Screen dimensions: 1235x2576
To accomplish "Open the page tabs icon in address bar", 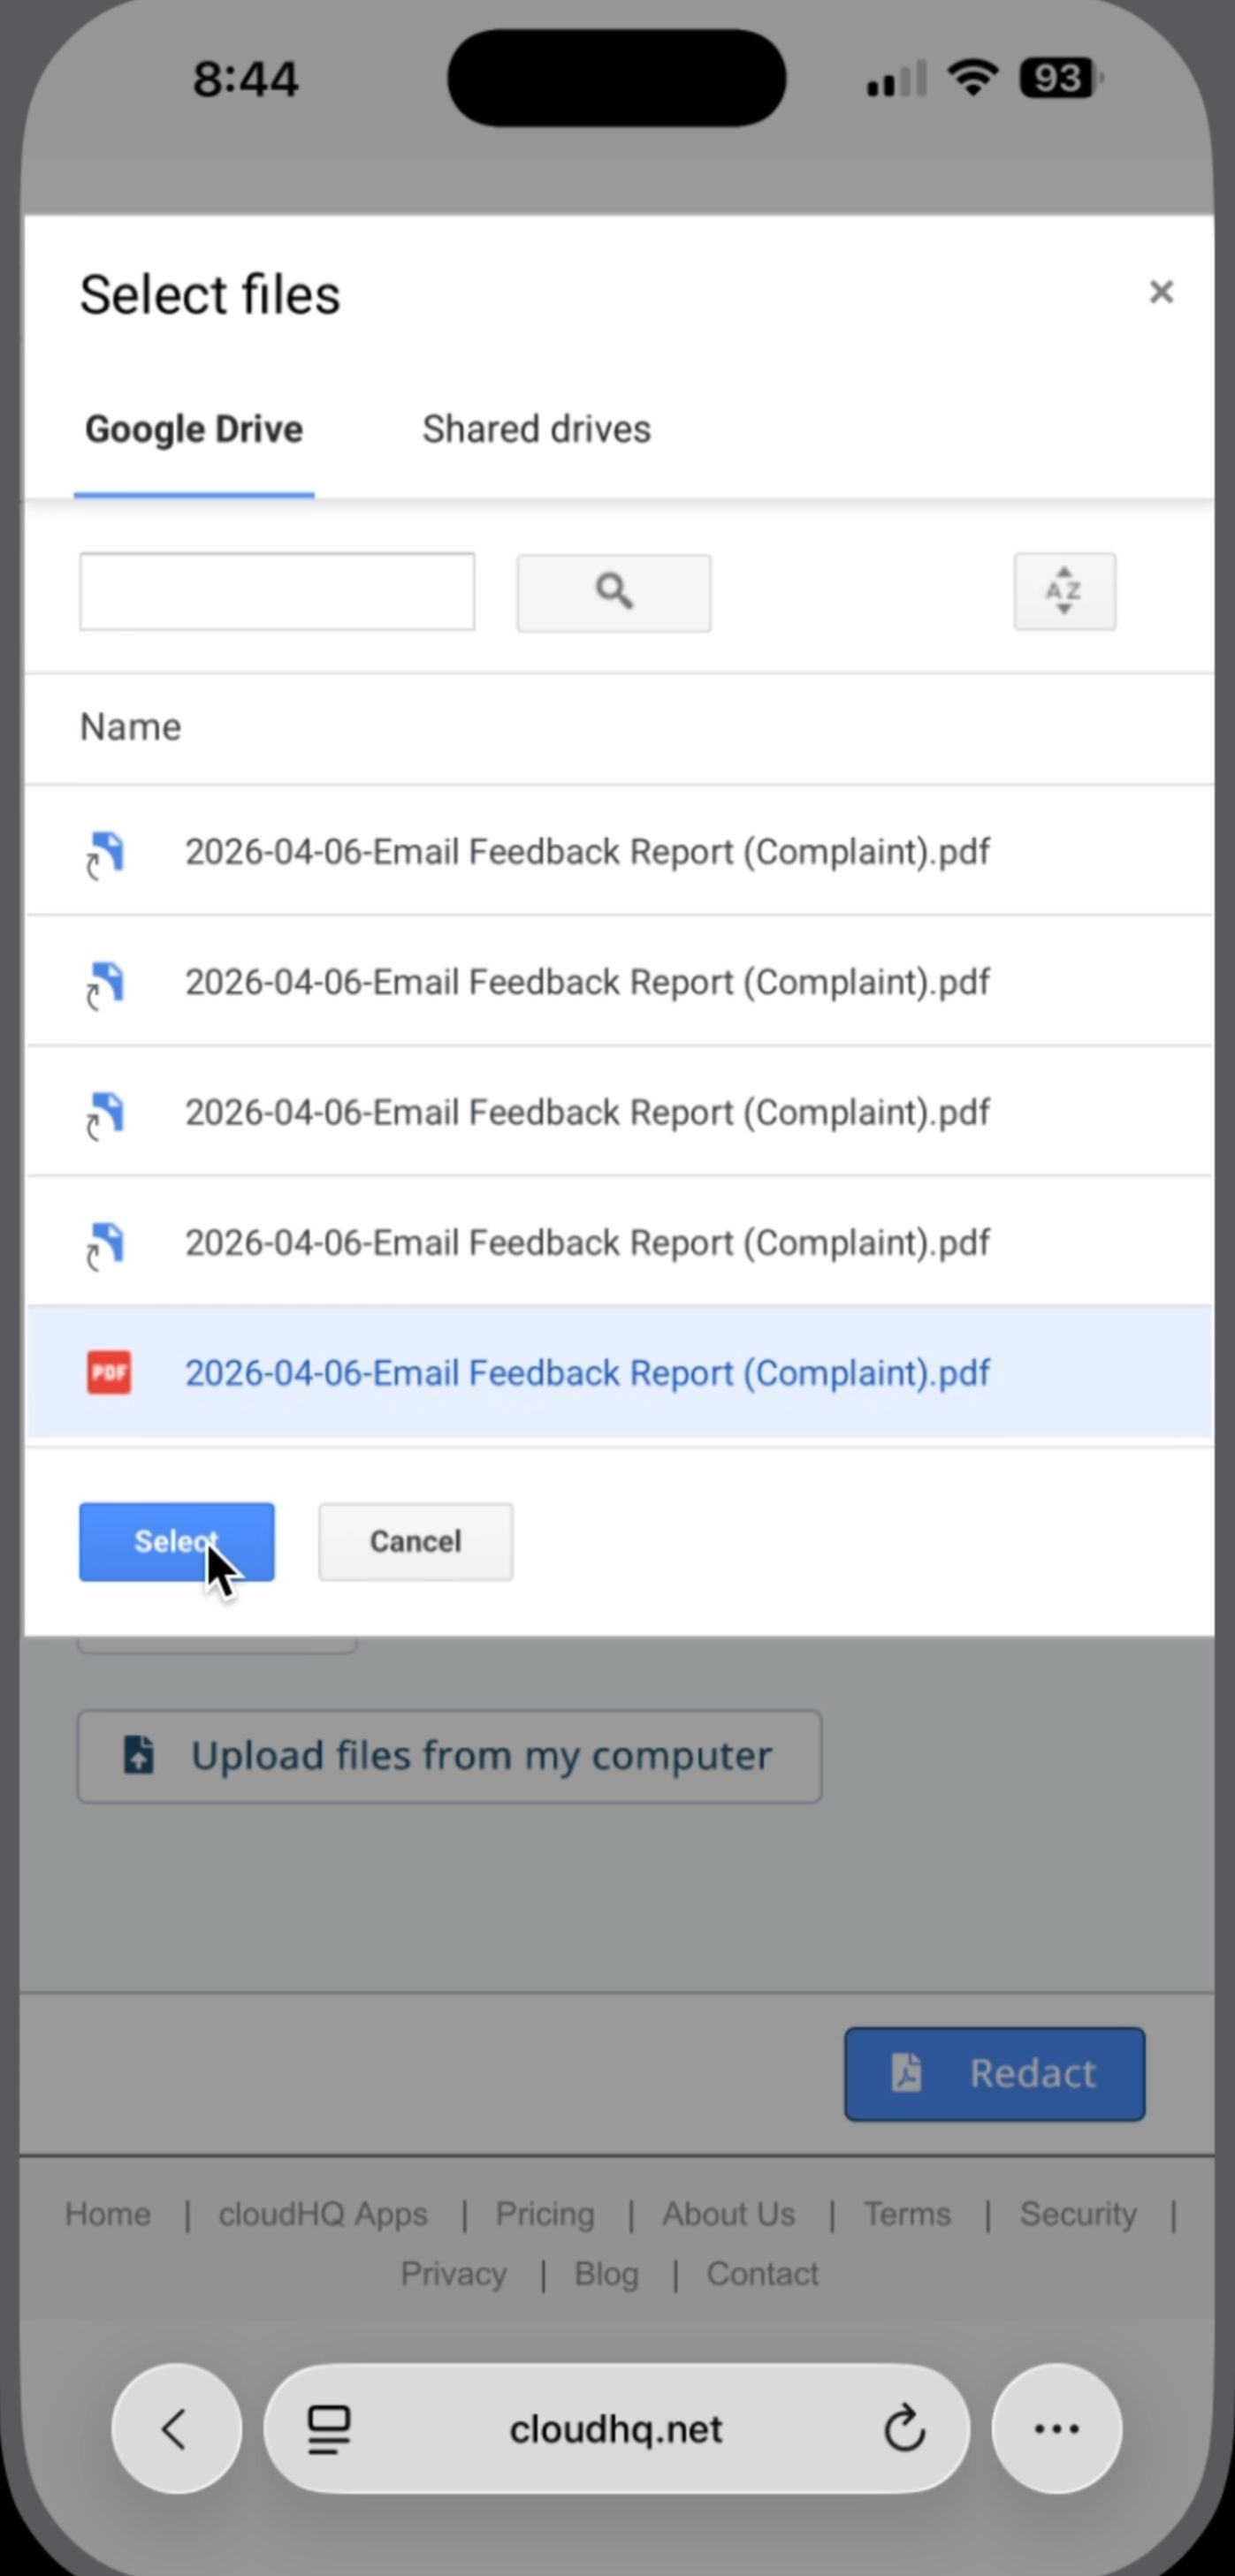I will click(x=328, y=2428).
